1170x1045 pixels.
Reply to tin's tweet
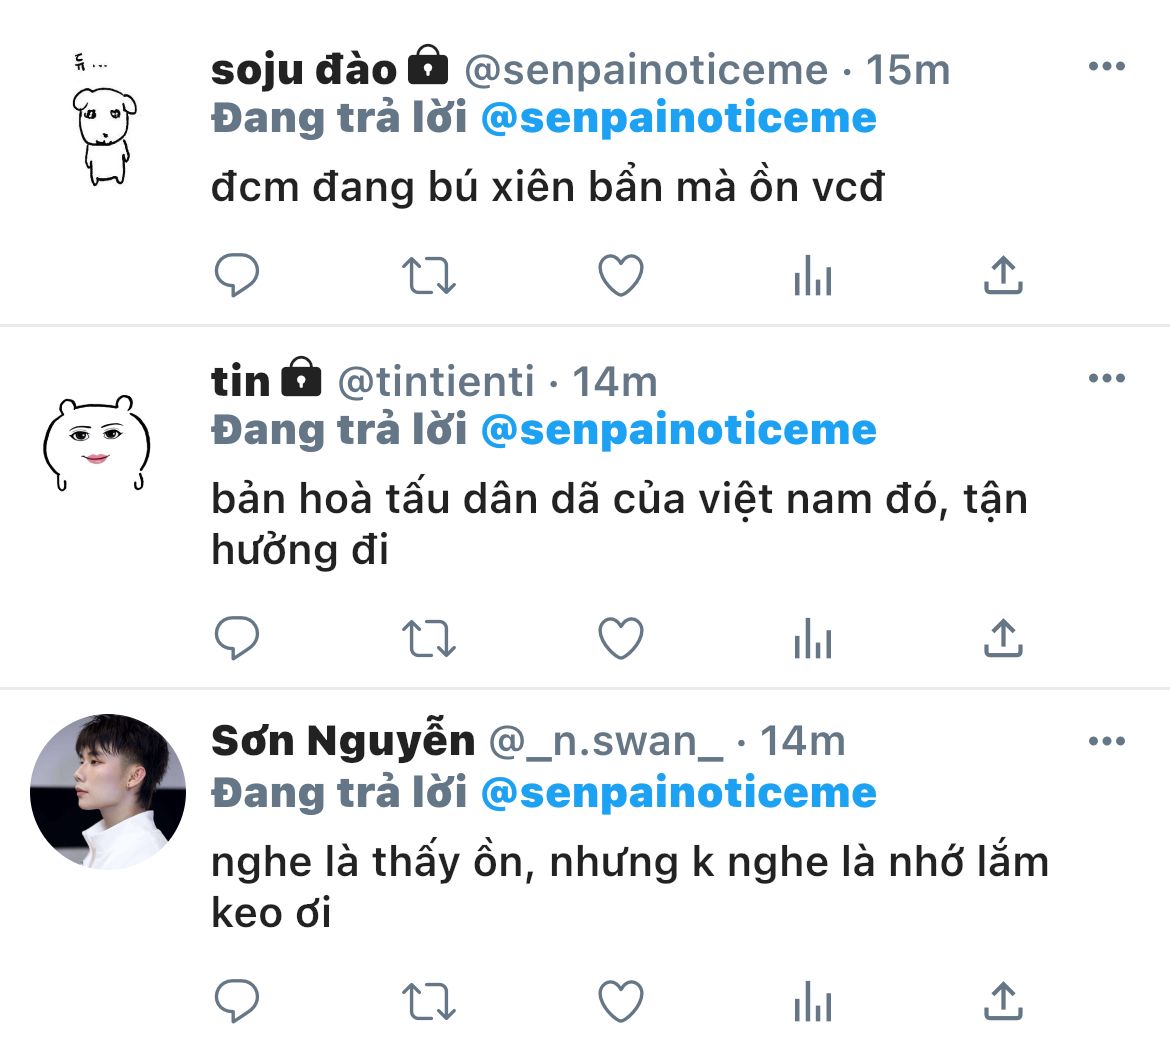[237, 638]
